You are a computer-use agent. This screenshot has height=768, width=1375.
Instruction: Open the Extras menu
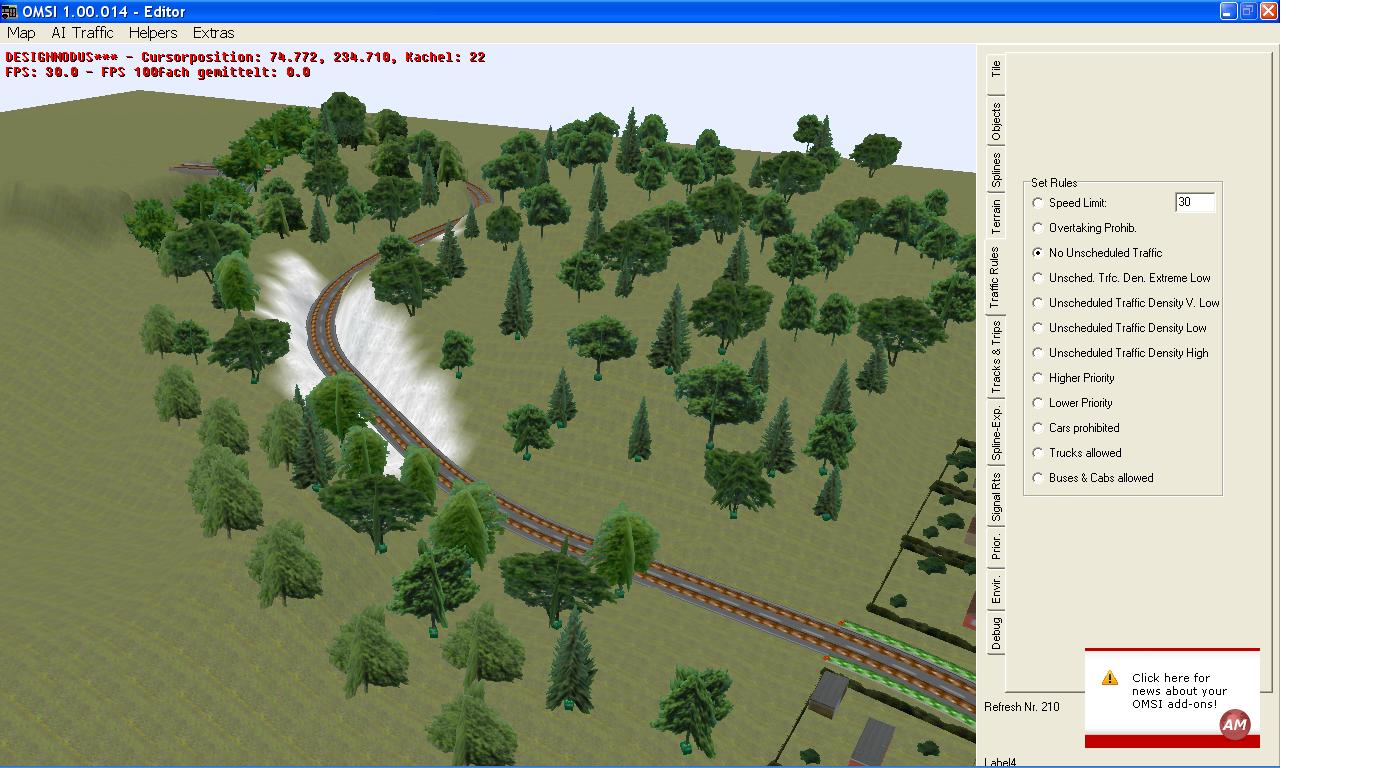pyautogui.click(x=213, y=33)
